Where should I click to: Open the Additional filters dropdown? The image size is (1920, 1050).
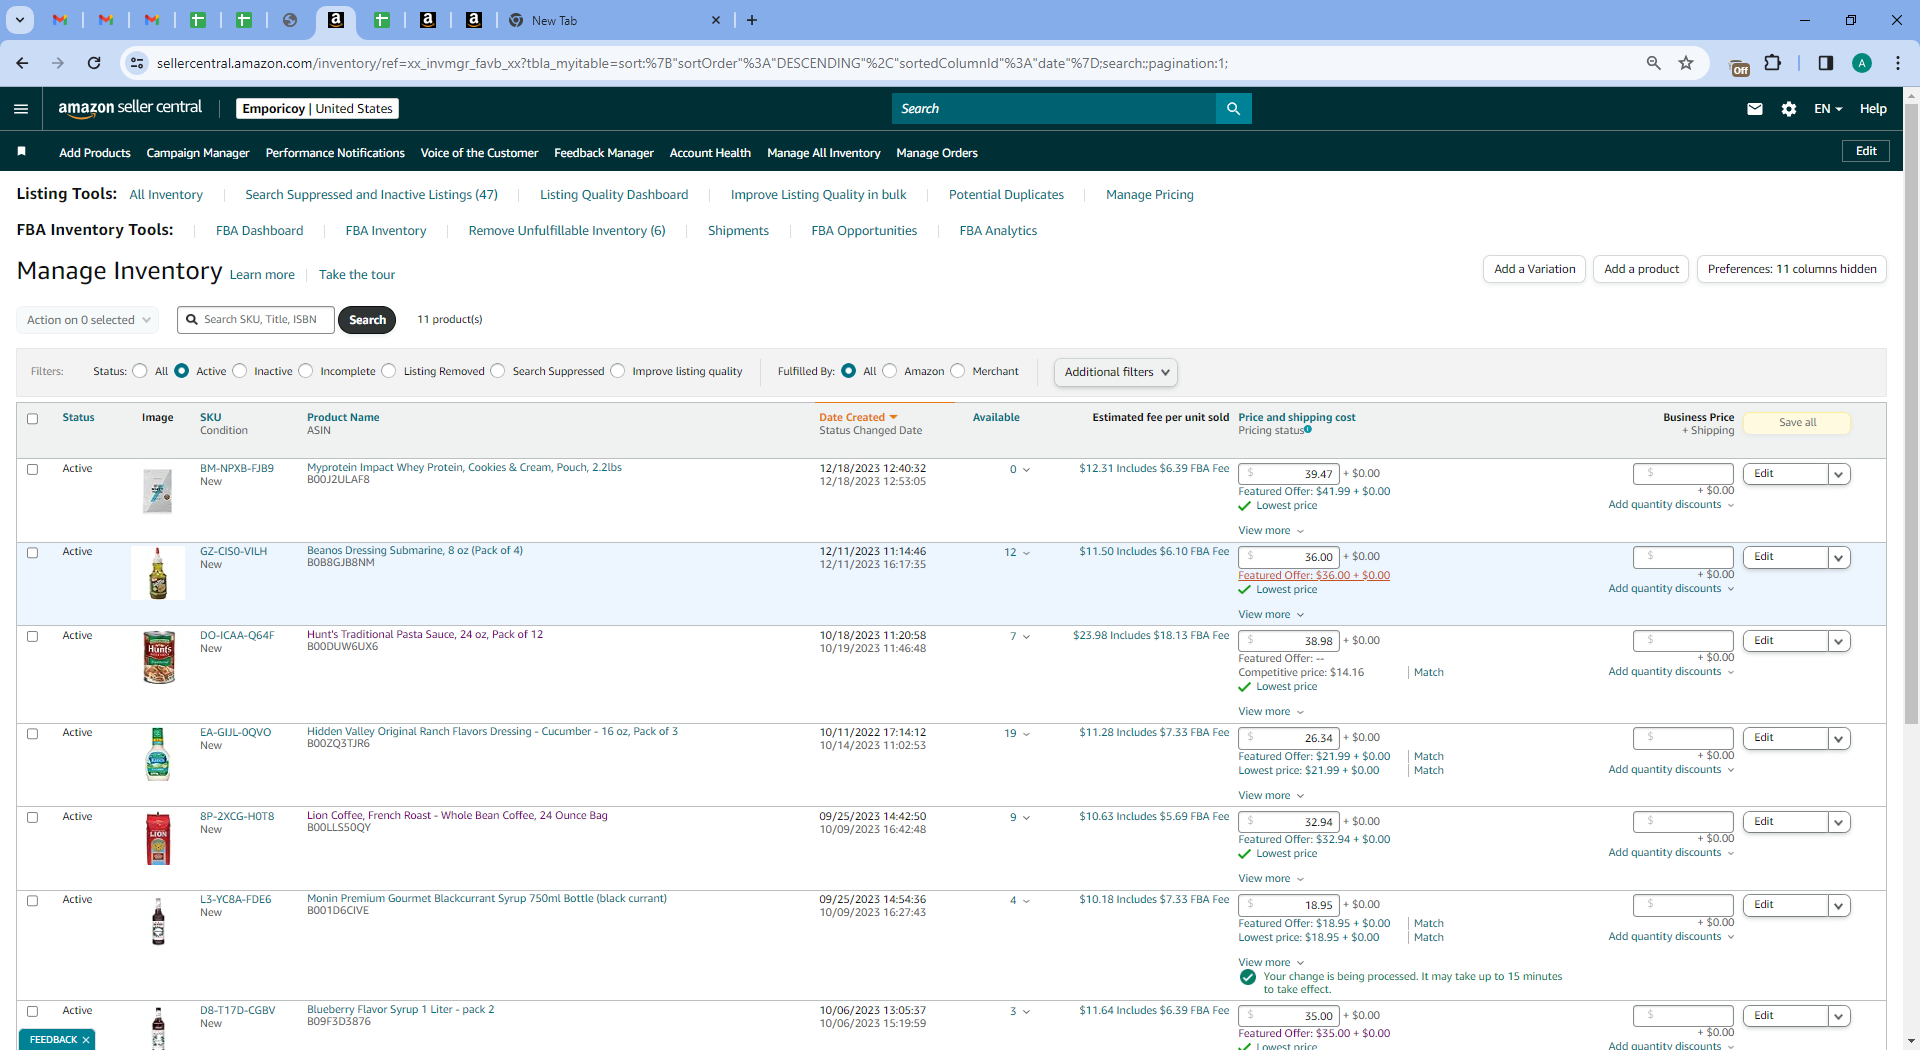point(1115,372)
